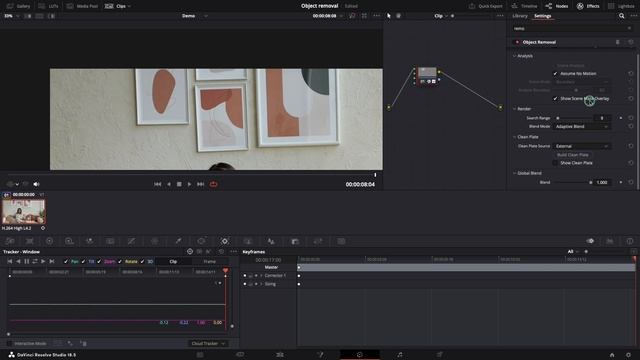Open the Tracker palette icon
640x360 pixels.
click(224, 241)
